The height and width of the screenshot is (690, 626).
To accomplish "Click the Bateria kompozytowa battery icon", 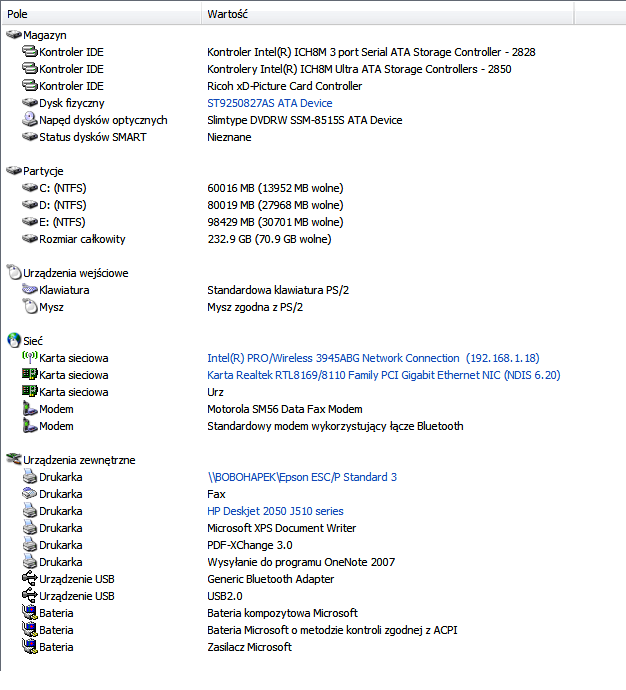I will 30,613.
